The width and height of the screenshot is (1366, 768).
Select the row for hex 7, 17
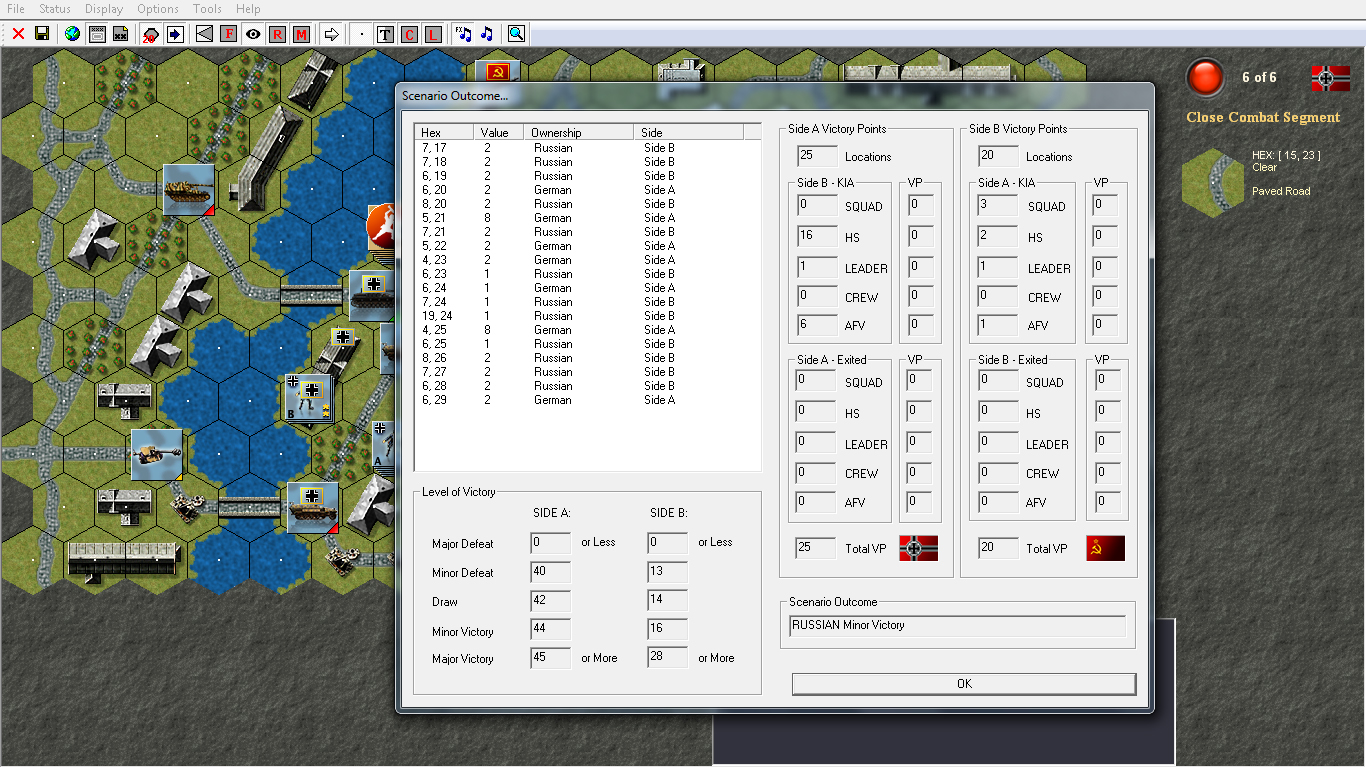587,148
